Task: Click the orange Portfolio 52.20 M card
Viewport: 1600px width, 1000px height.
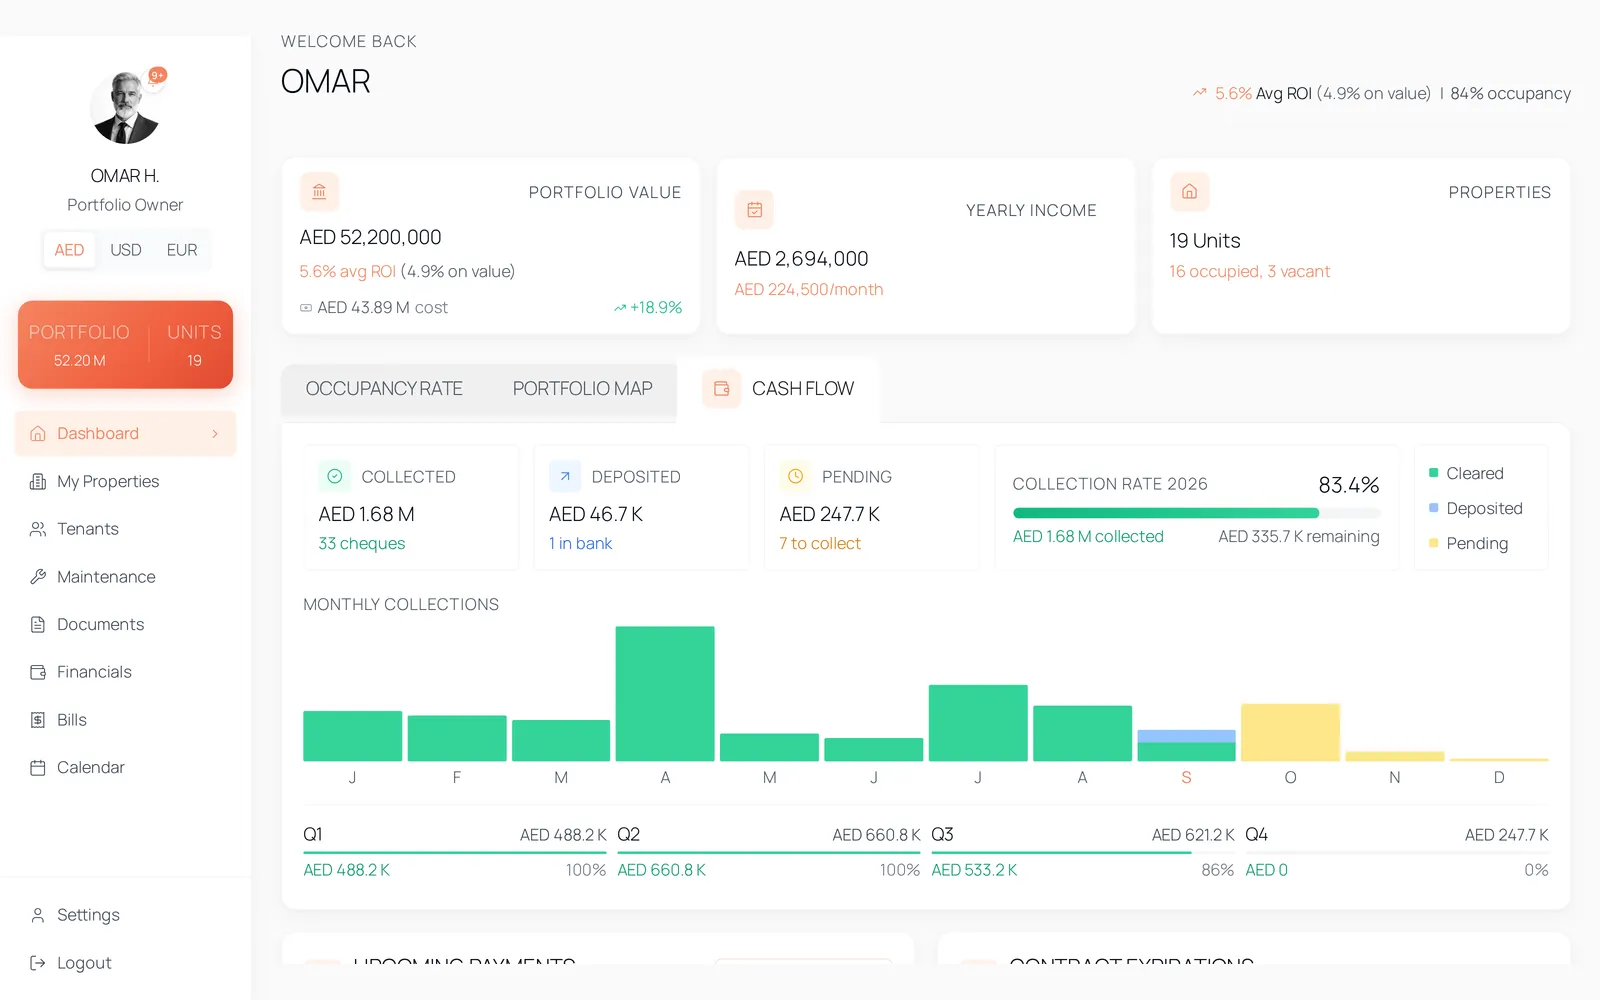Action: click(x=125, y=345)
